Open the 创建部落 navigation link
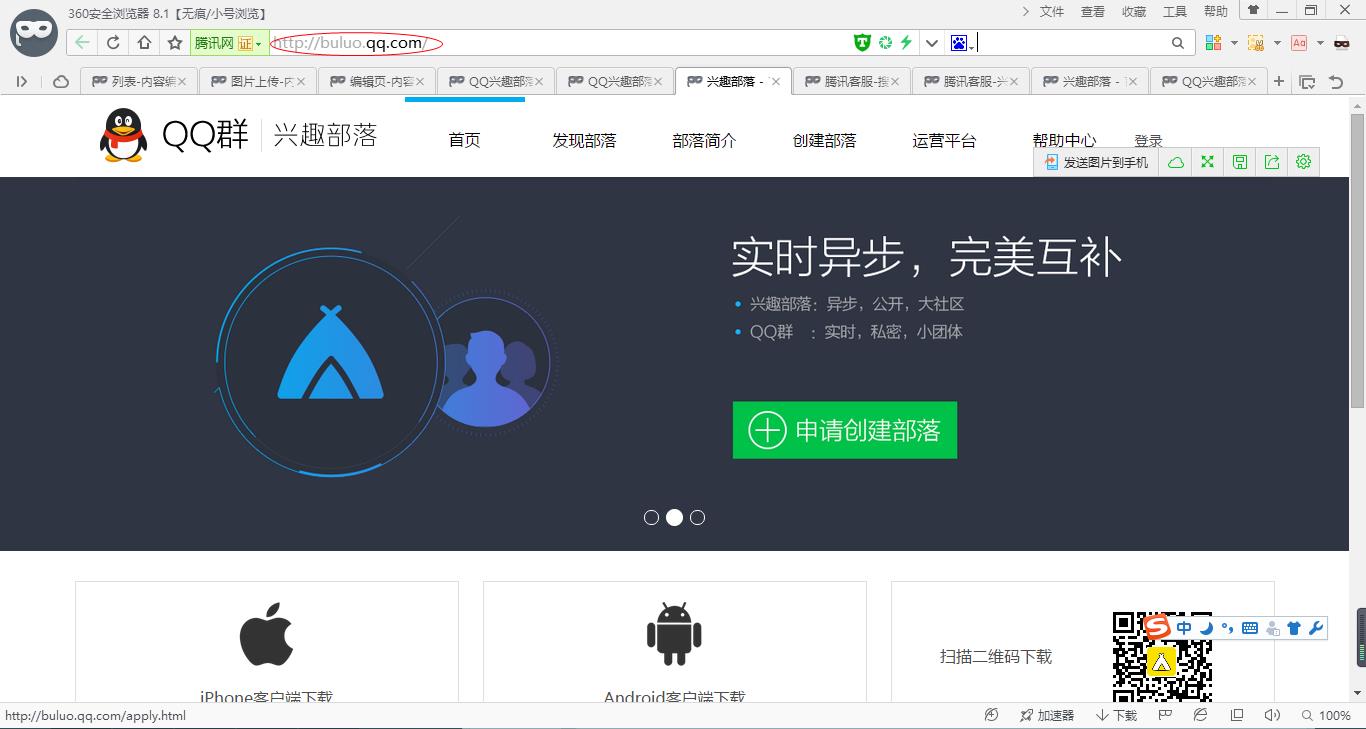Image resolution: width=1366 pixels, height=729 pixels. tap(824, 141)
